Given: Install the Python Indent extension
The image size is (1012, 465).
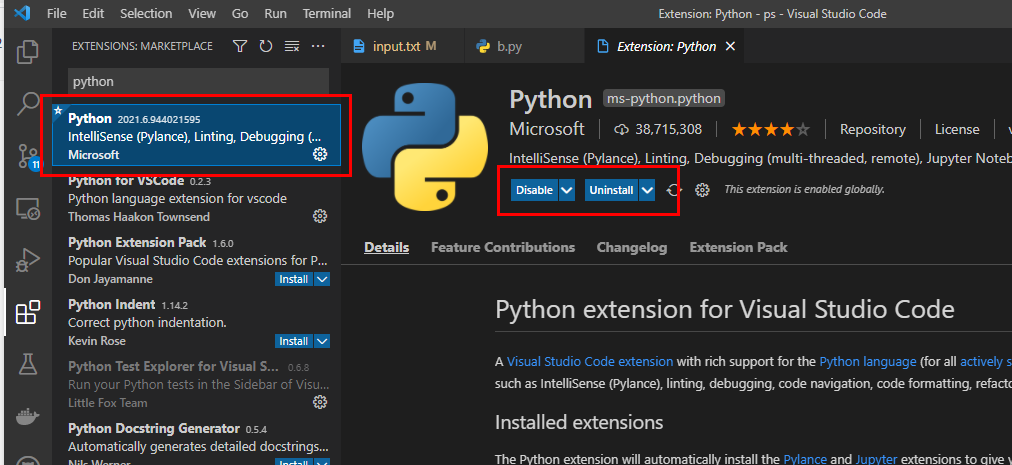Looking at the screenshot, I should 294,341.
